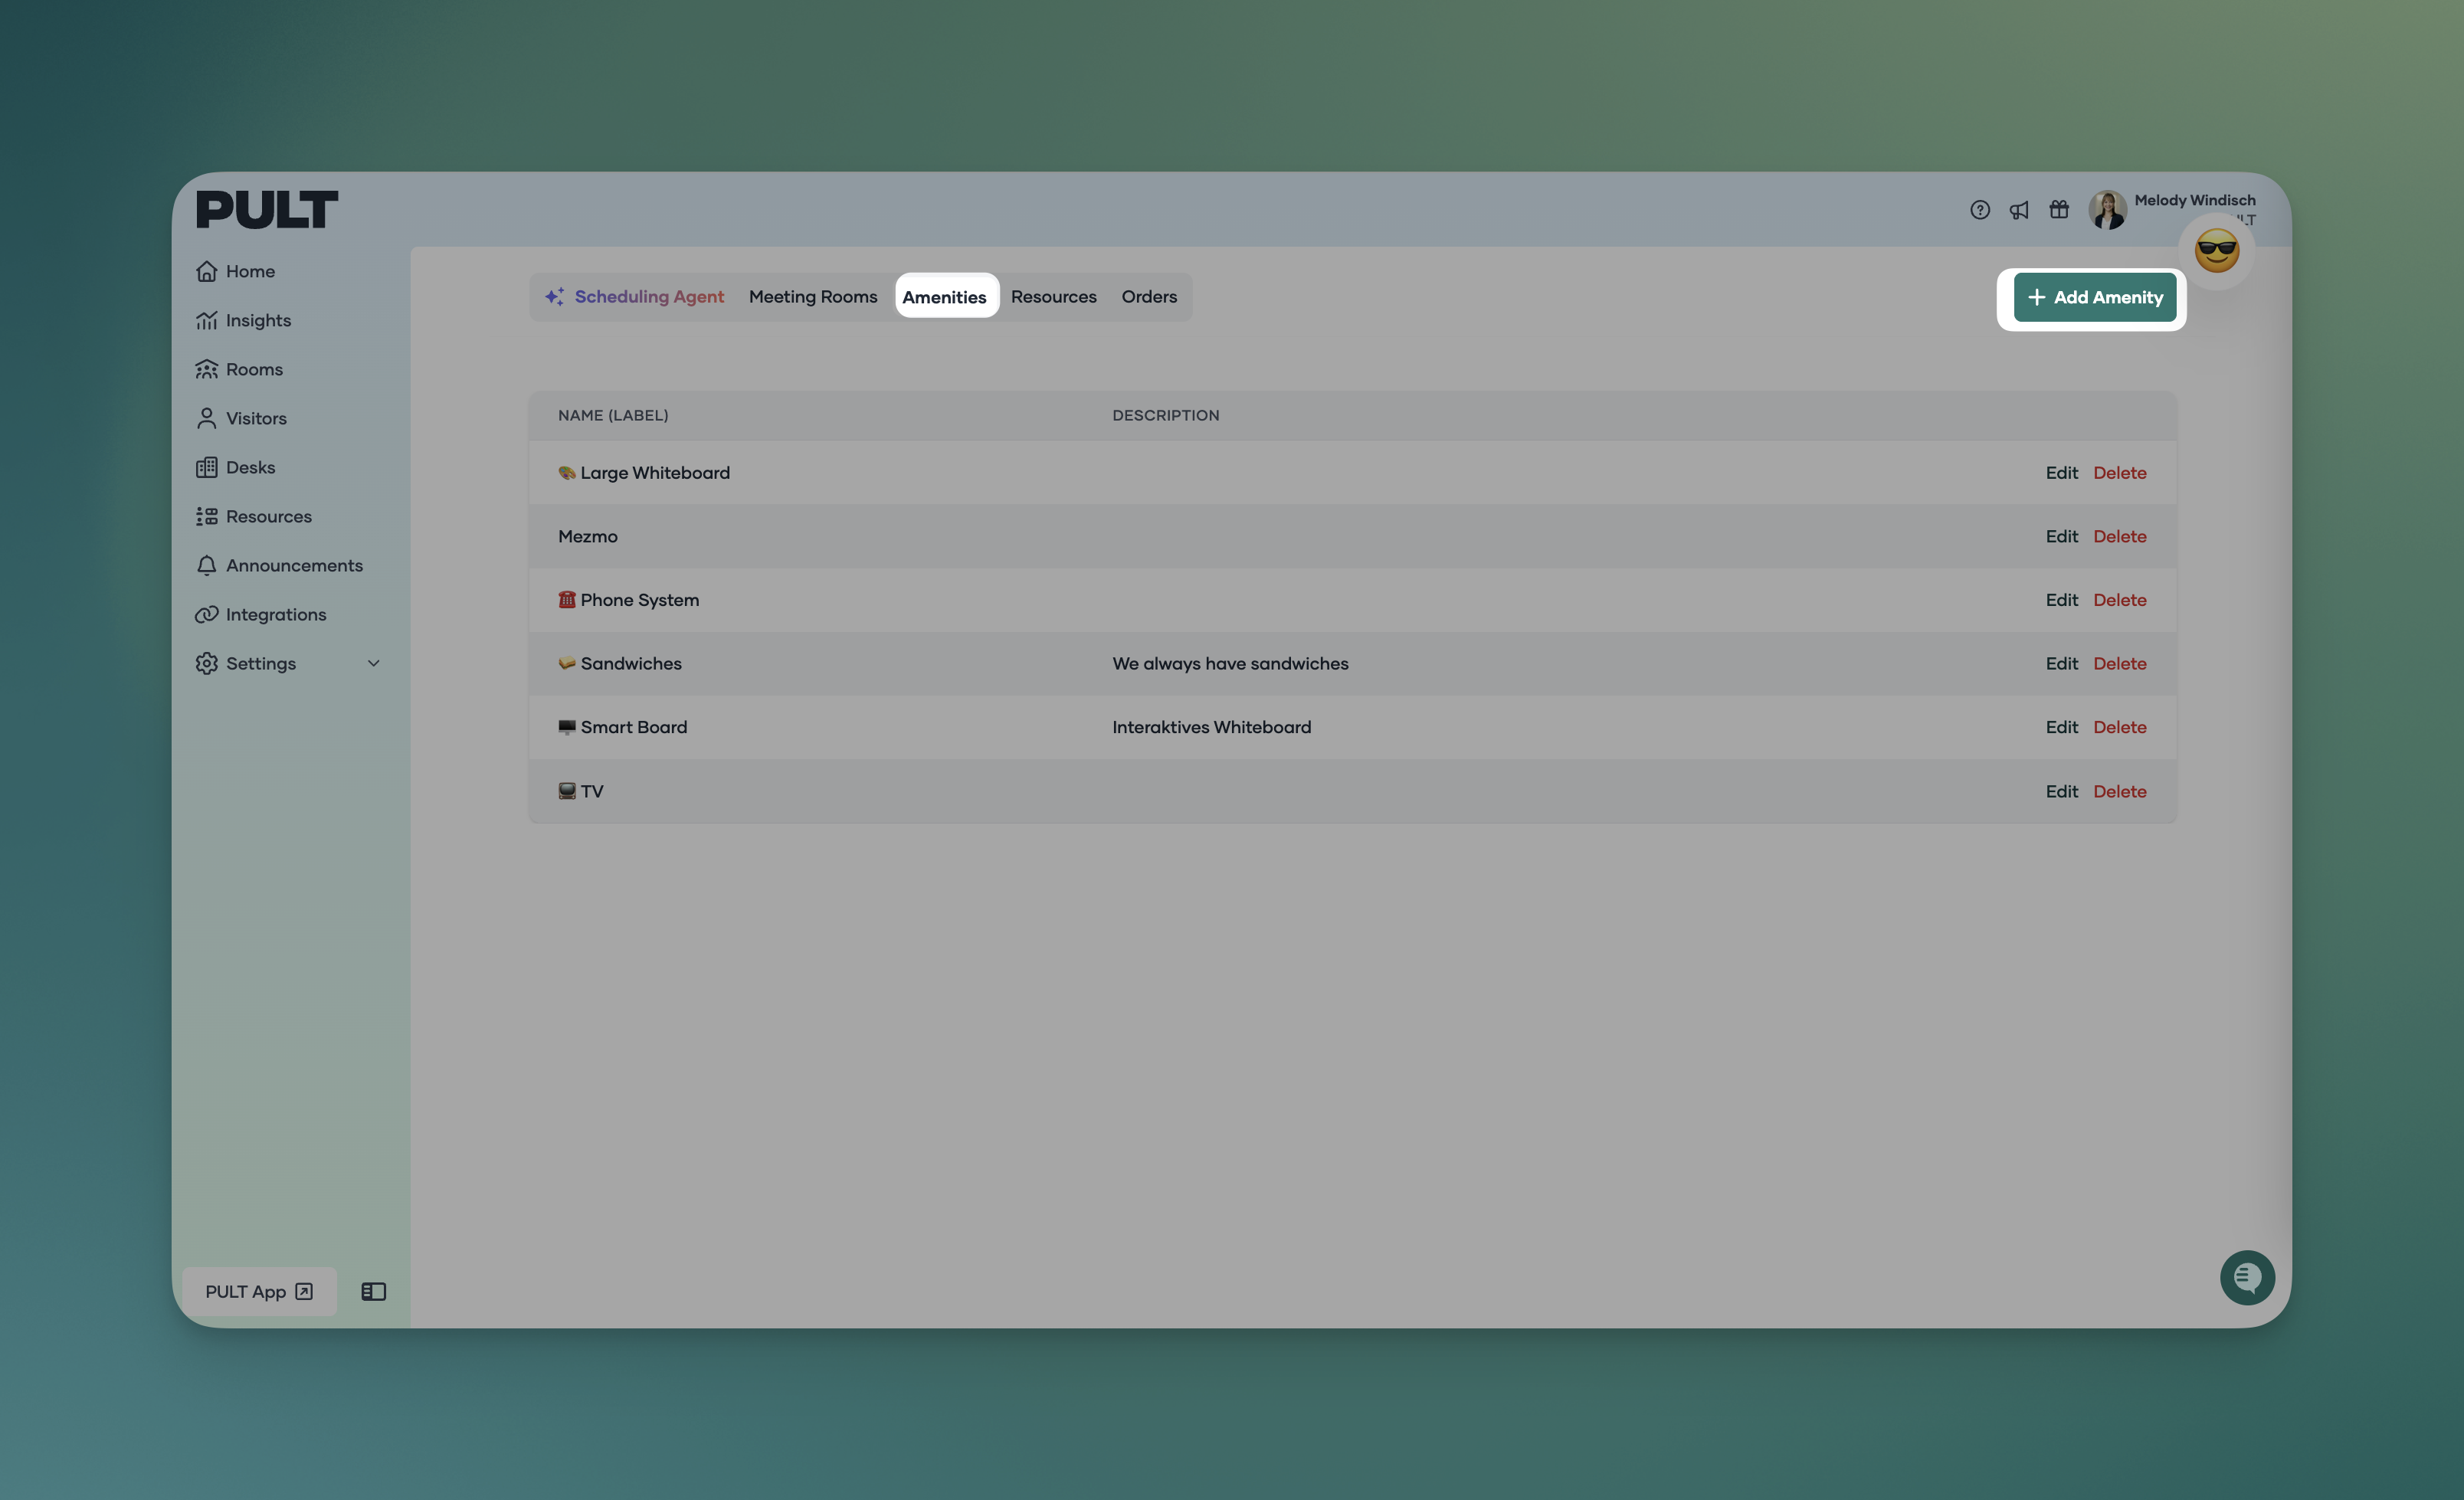The height and width of the screenshot is (1500, 2464).
Task: Delete the Sandwiches amenity
Action: point(2119,663)
